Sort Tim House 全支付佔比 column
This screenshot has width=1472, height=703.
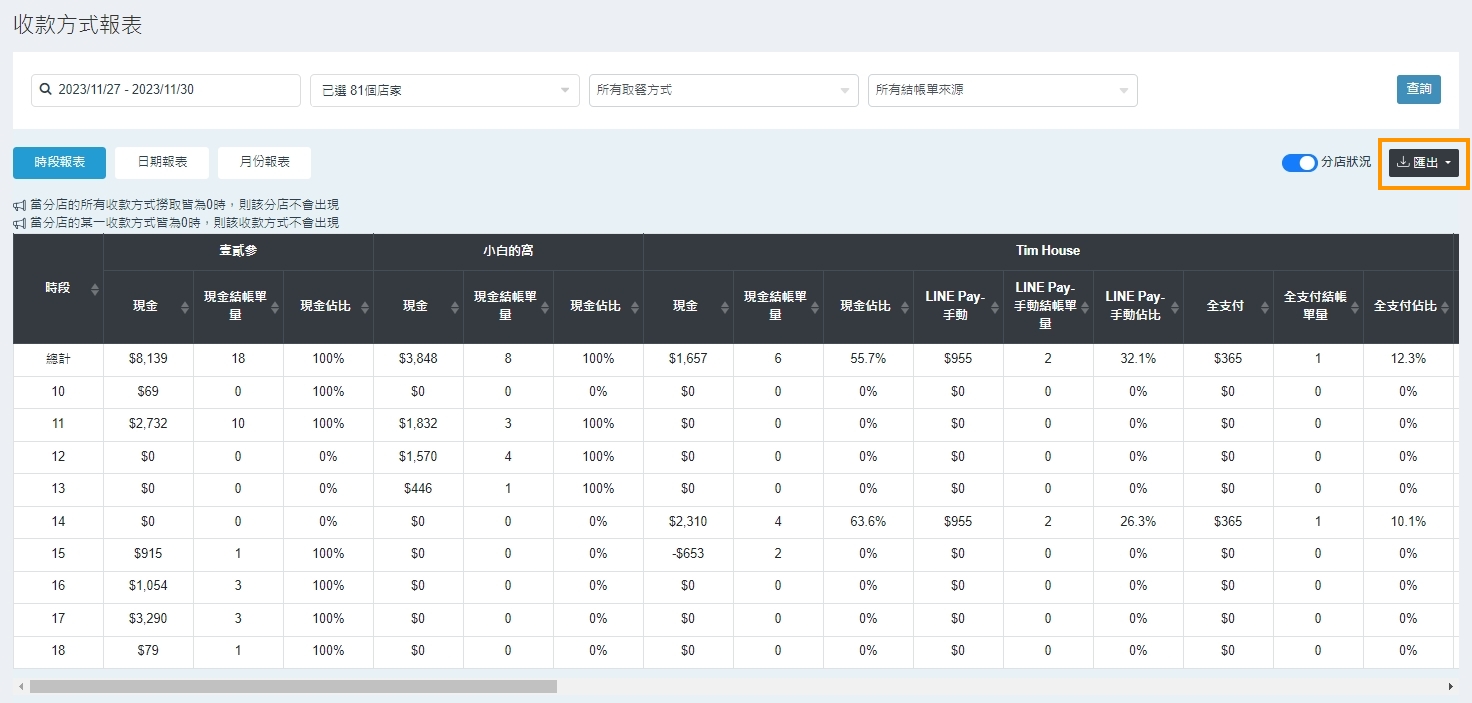click(1445, 307)
